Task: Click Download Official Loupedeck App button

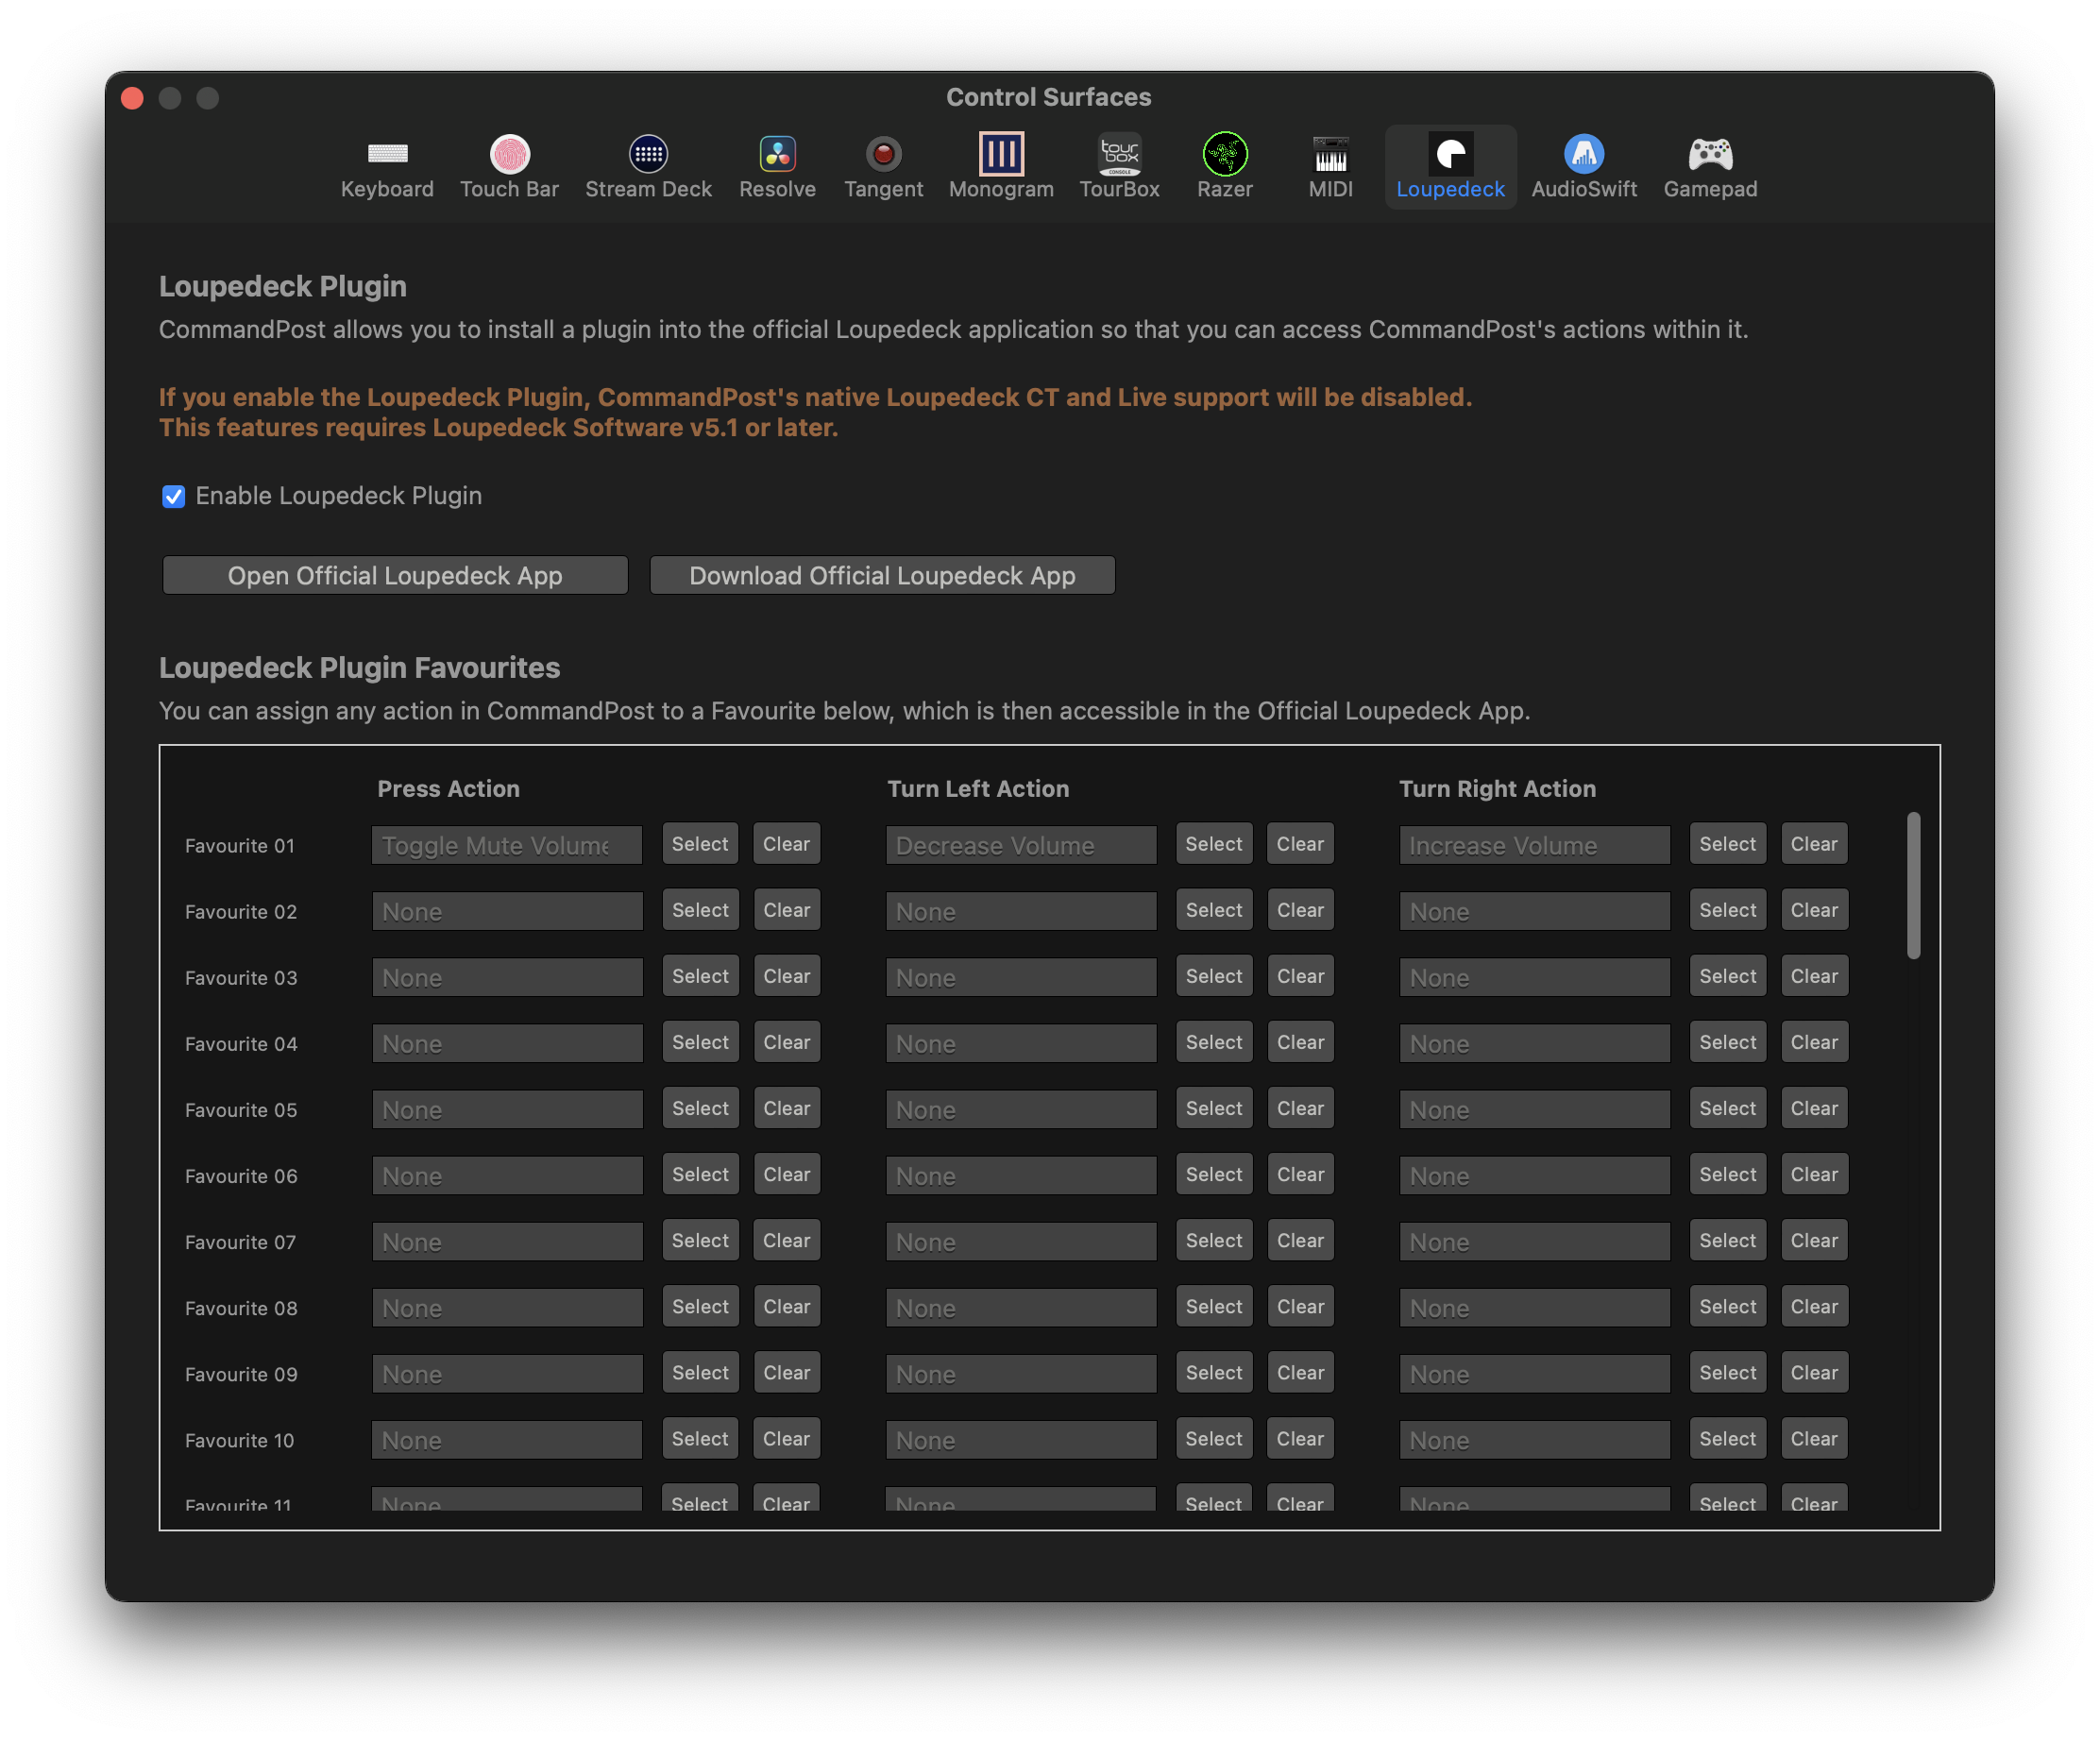Action: [882, 576]
